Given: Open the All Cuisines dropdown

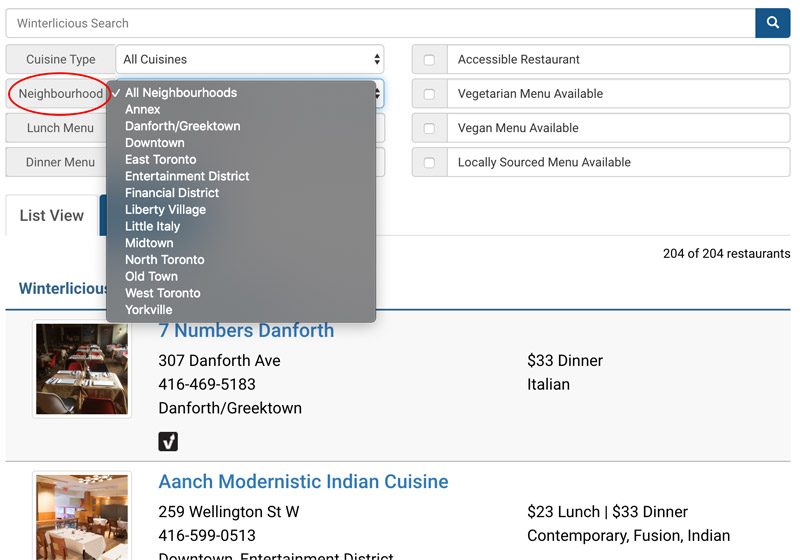Looking at the screenshot, I should point(249,59).
